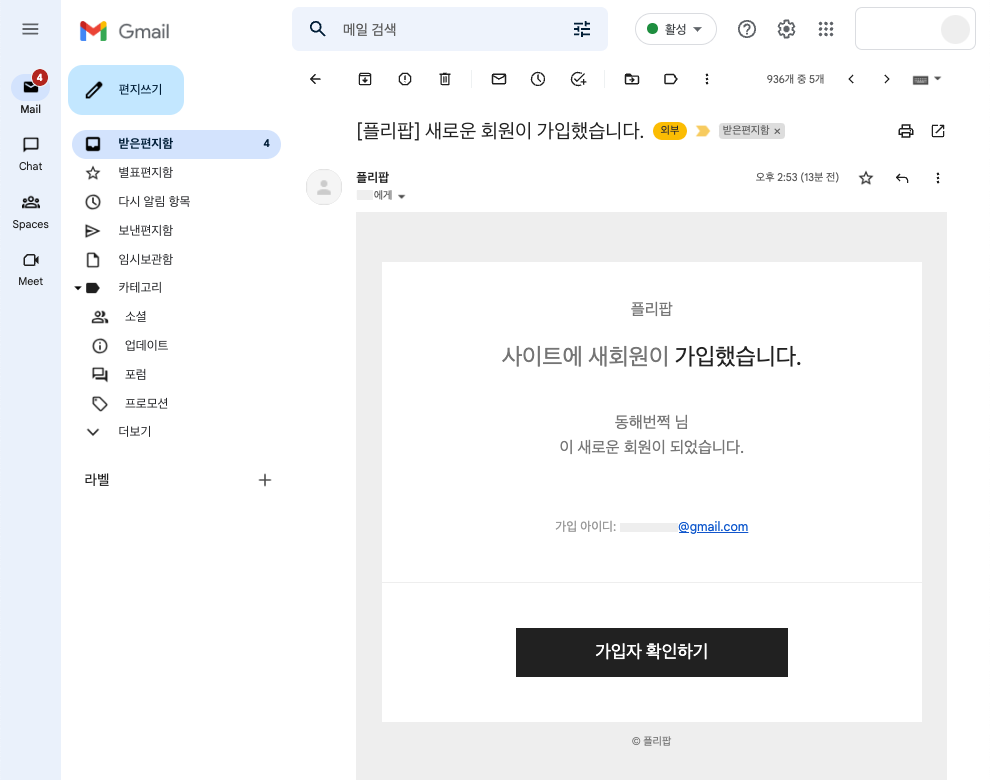Open email in new window
This screenshot has width=990, height=780.
pyautogui.click(x=938, y=131)
